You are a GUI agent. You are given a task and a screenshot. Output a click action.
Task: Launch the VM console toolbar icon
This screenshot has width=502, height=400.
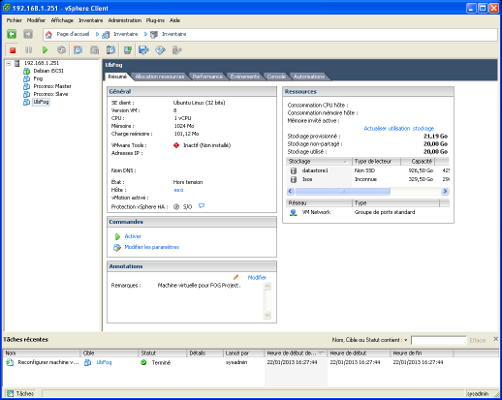[128, 50]
